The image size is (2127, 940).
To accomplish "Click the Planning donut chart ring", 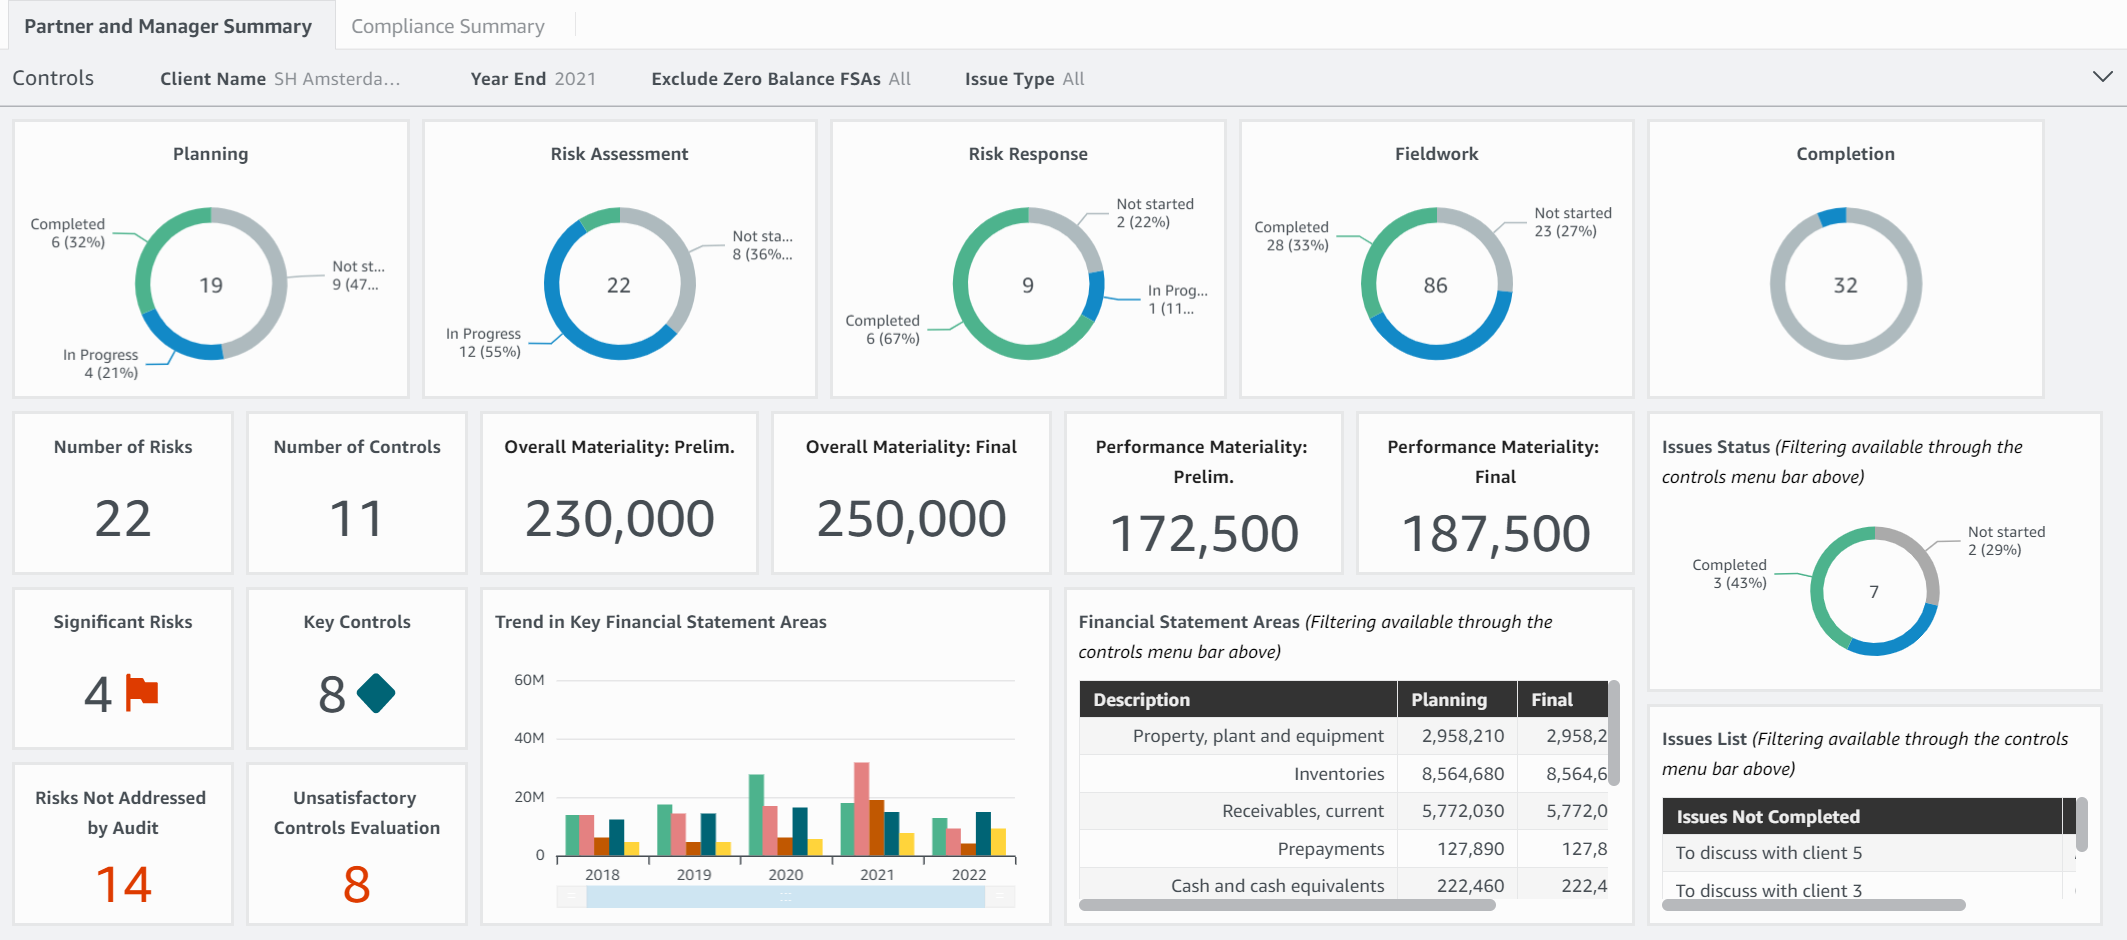I will click(143, 284).
